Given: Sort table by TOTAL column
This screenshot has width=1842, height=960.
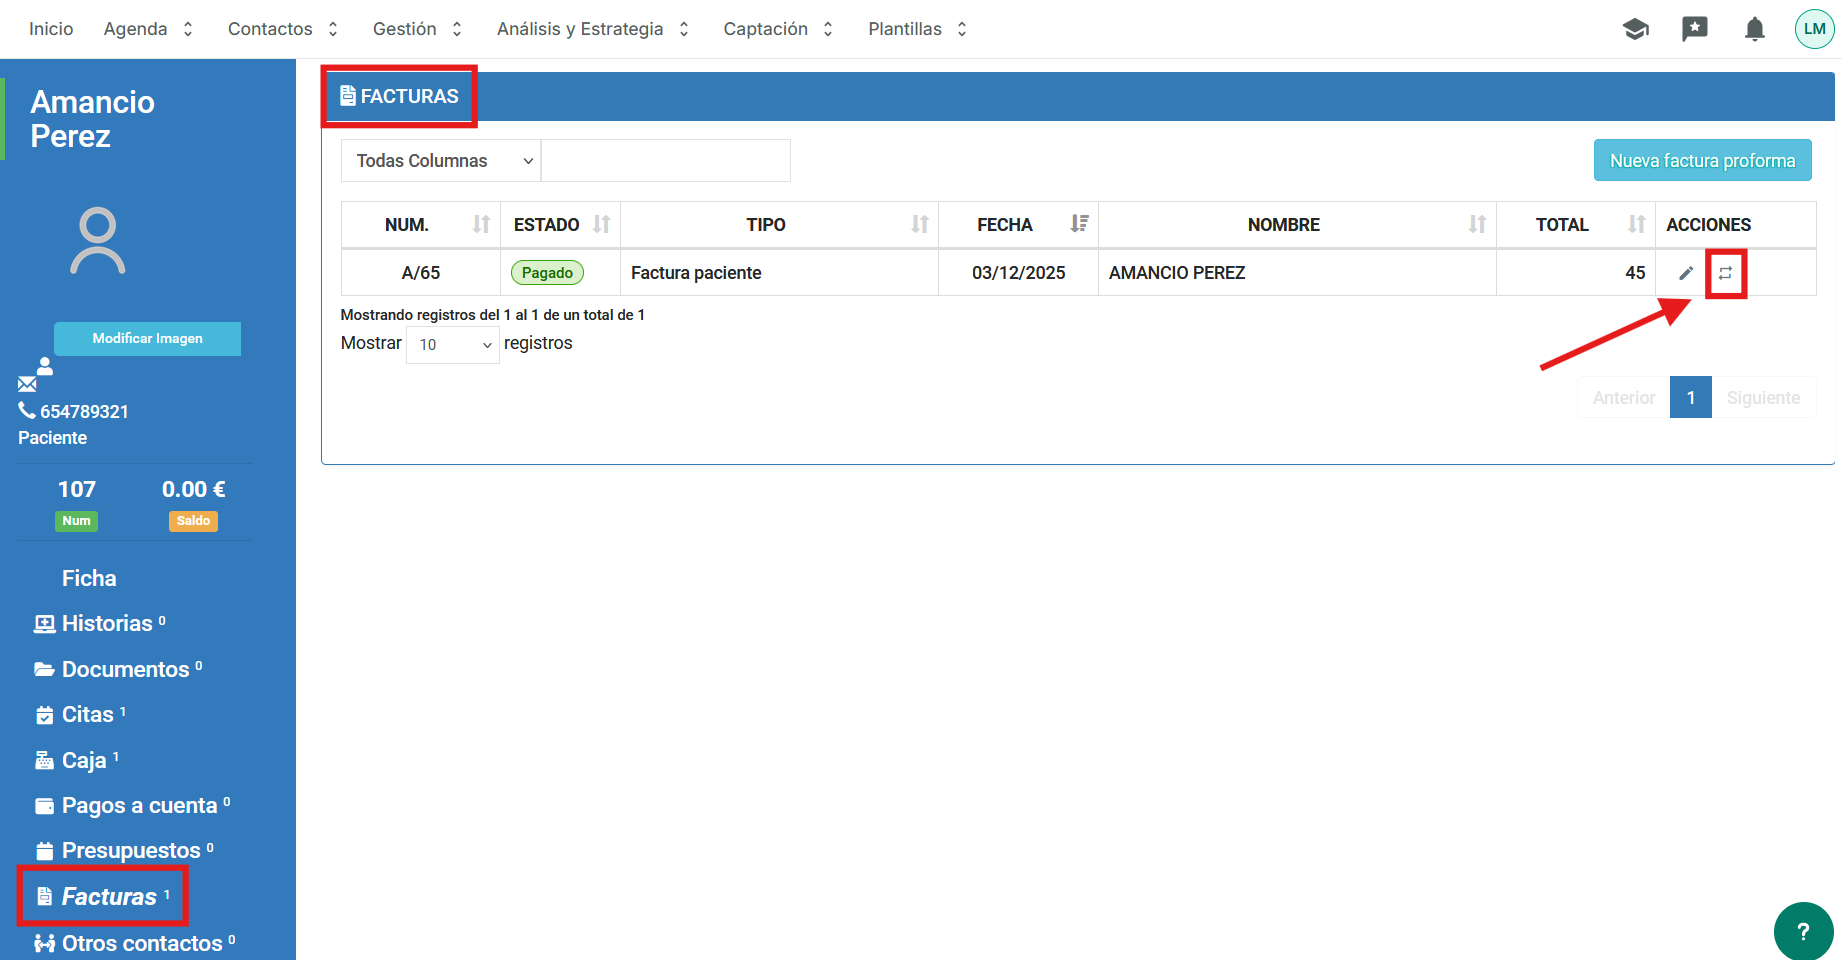Looking at the screenshot, I should pos(1575,225).
